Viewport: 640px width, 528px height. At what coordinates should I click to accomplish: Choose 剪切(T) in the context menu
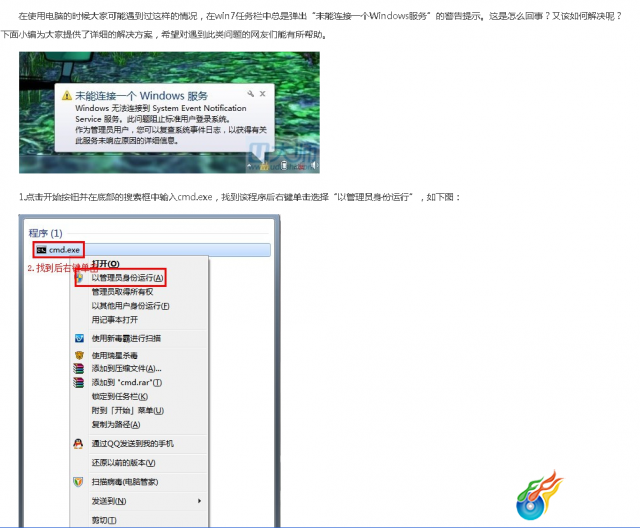click(x=104, y=520)
